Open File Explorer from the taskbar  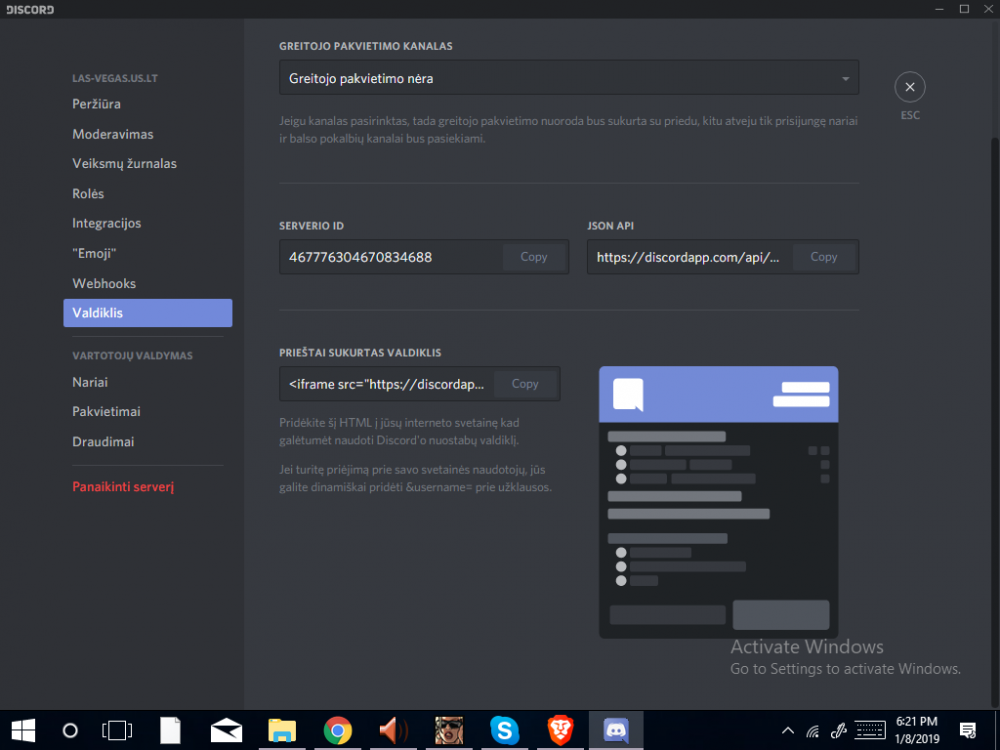[x=283, y=730]
